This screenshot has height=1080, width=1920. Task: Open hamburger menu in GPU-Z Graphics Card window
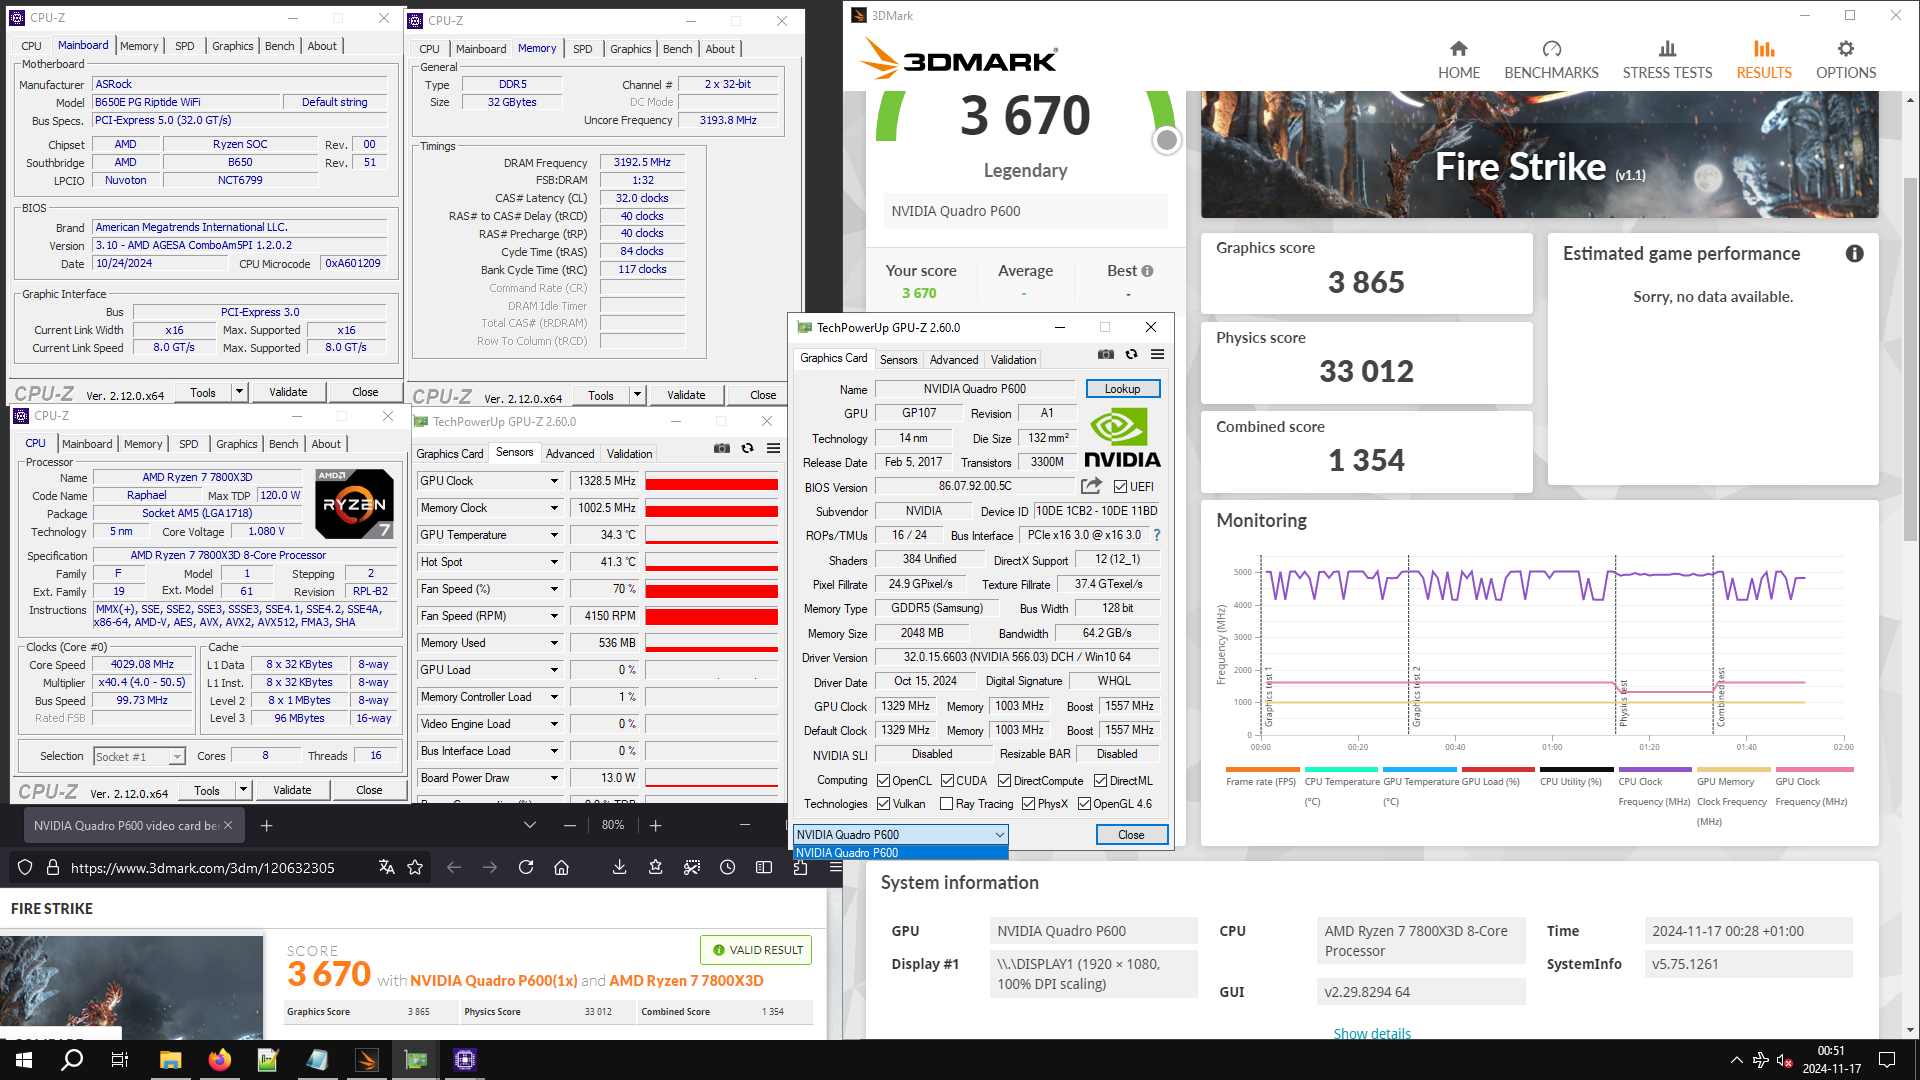(x=1157, y=354)
